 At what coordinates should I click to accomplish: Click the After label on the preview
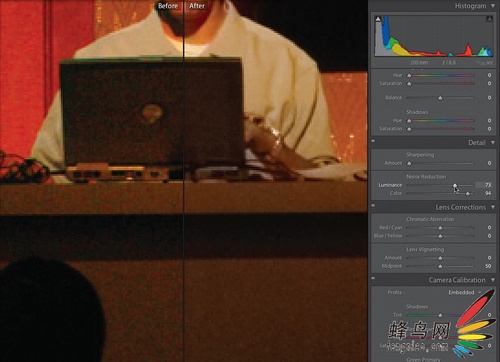click(197, 6)
